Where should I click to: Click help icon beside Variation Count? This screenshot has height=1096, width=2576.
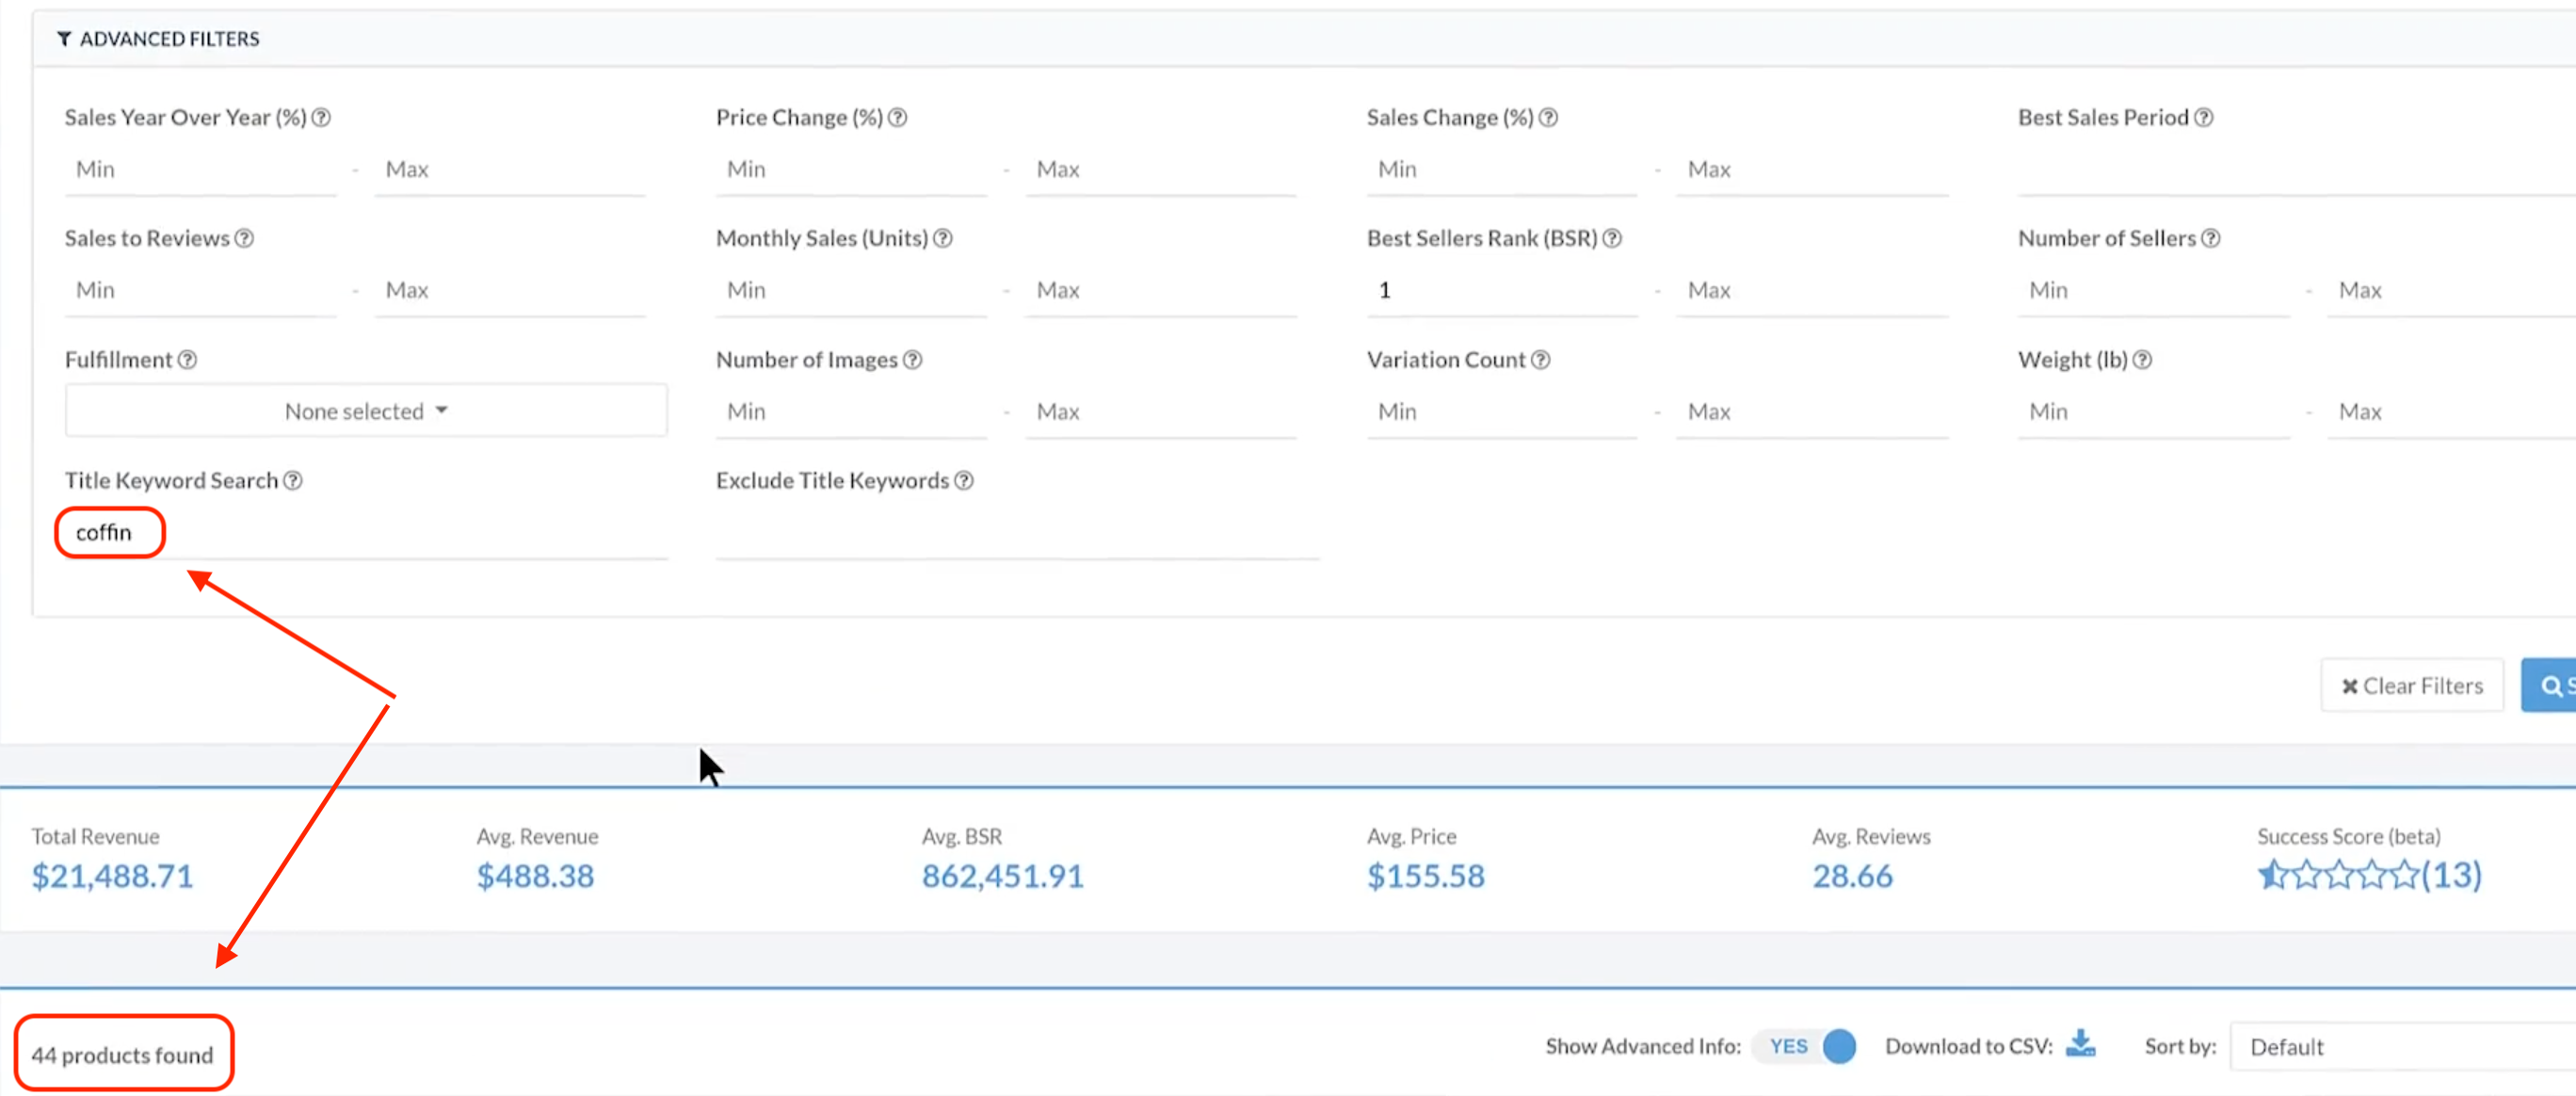1541,360
